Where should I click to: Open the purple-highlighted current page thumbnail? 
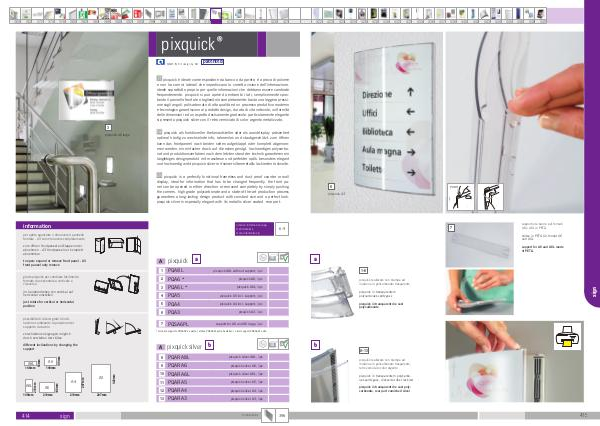tap(216, 15)
